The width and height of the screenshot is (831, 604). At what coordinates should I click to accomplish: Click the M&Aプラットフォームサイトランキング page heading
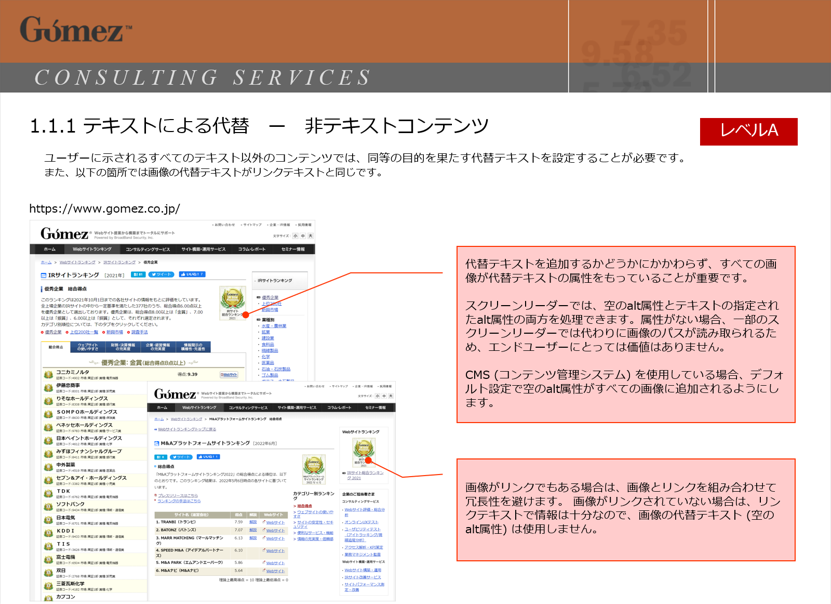click(205, 443)
